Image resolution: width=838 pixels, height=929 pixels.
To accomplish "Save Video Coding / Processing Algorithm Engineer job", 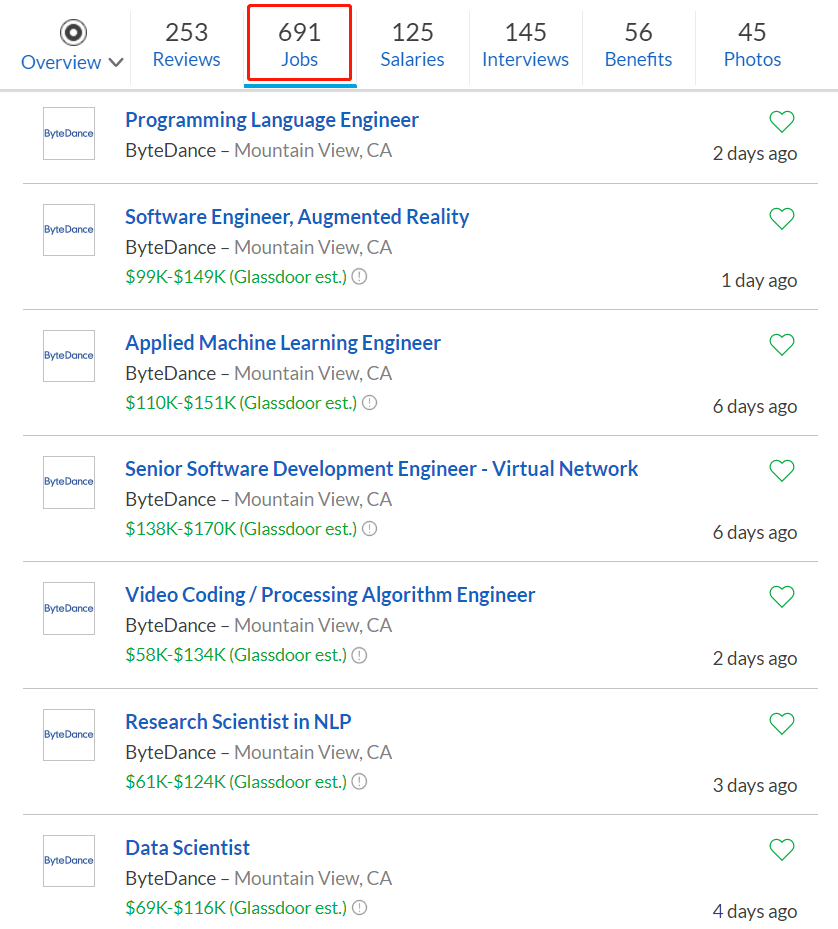I will 782,597.
